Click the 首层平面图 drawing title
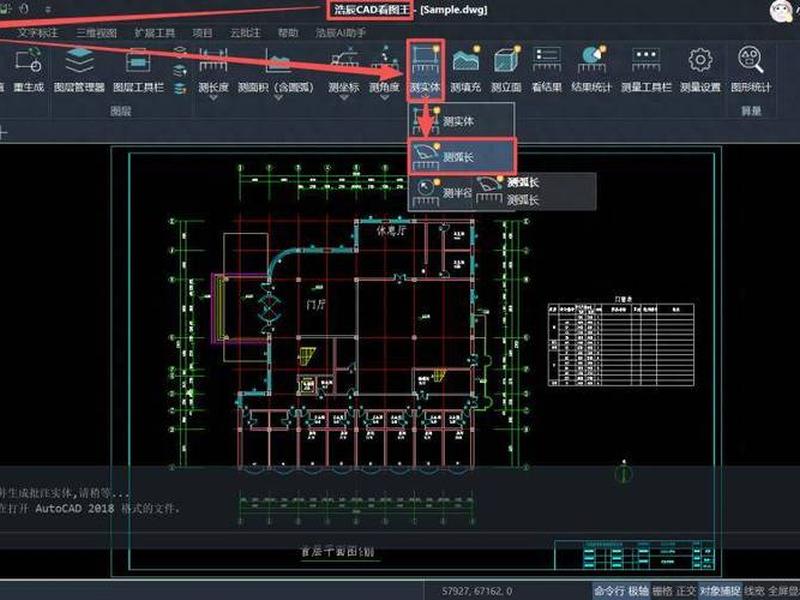The width and height of the screenshot is (800, 600). pyautogui.click(x=338, y=552)
